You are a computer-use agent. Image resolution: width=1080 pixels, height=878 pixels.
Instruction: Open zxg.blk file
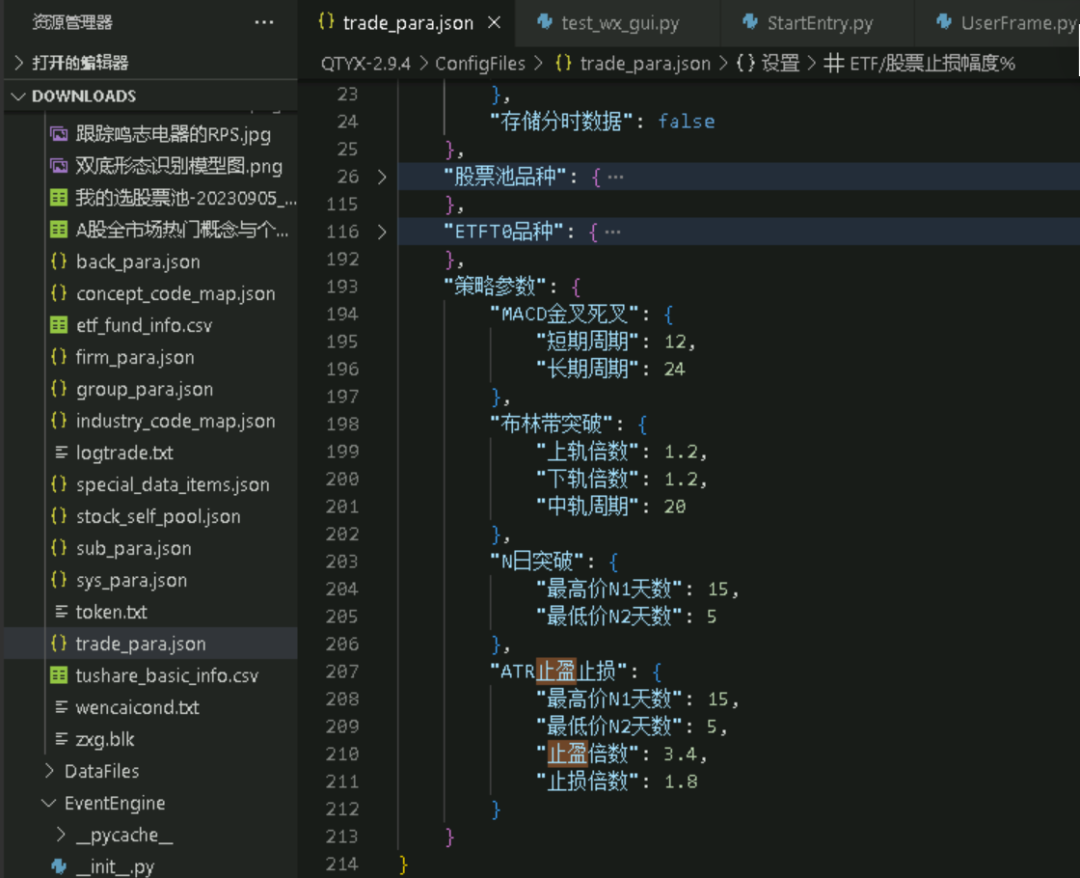pyautogui.click(x=105, y=739)
